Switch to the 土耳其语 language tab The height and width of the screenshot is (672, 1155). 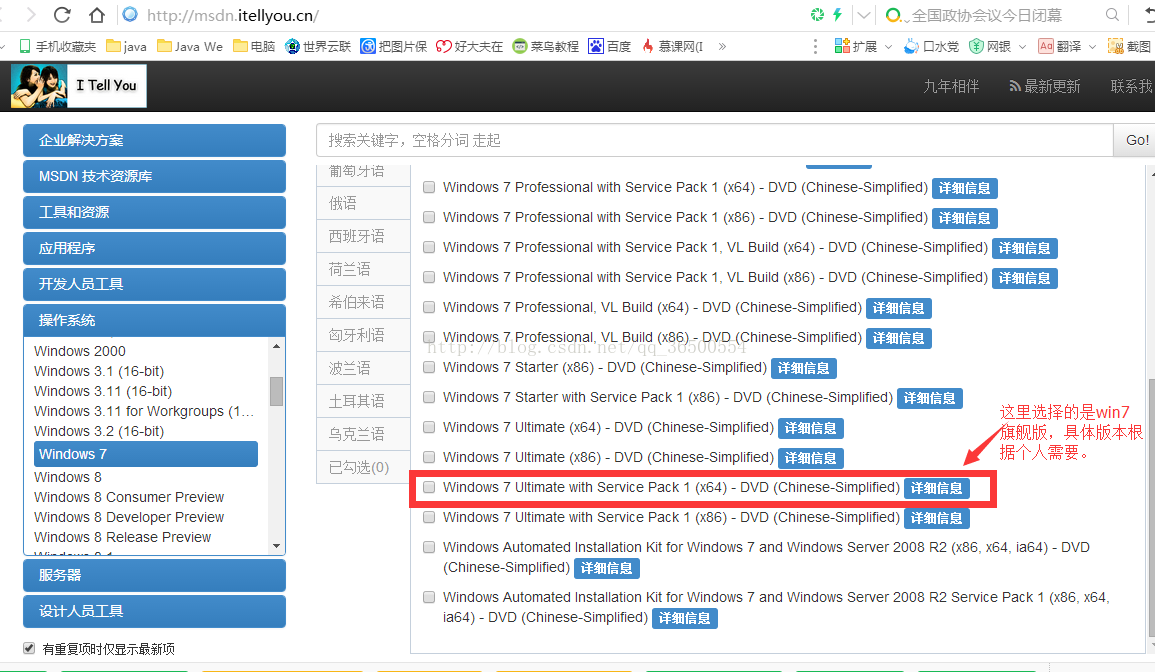pyautogui.click(x=363, y=401)
